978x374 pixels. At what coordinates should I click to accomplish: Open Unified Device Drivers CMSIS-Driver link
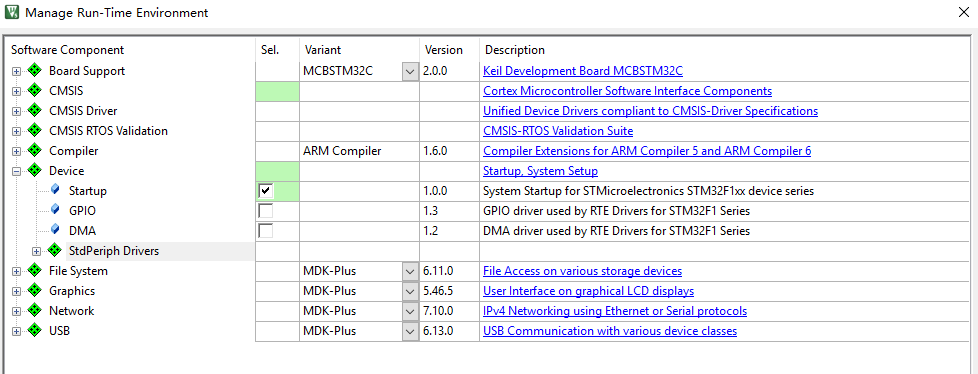point(651,111)
